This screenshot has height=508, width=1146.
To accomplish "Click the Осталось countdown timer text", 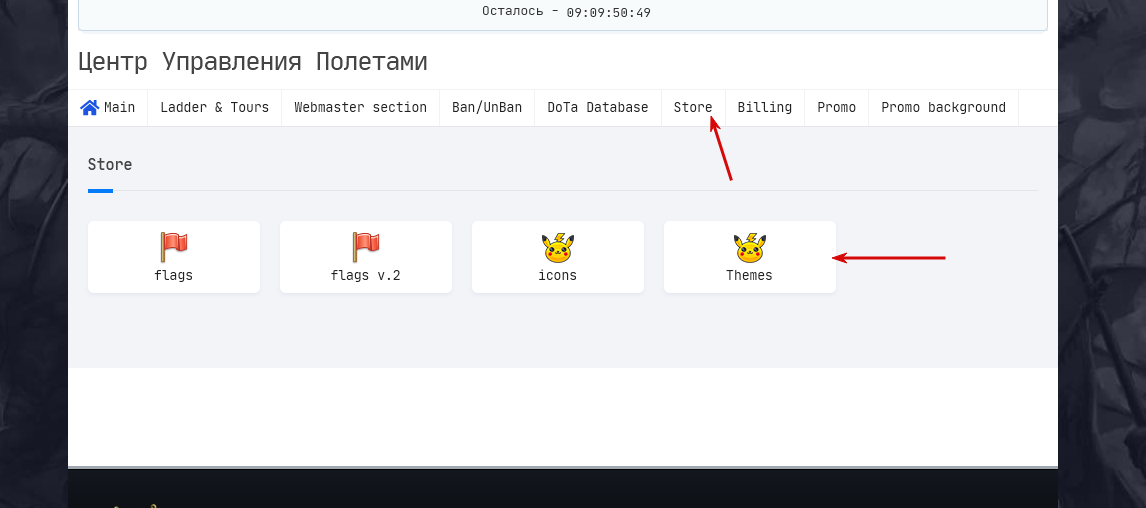I will click(566, 12).
